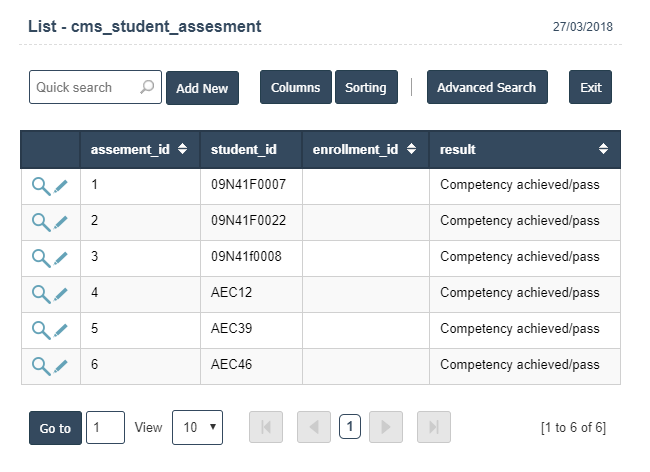The height and width of the screenshot is (472, 650).
Task: Open Advanced Search
Action: (487, 87)
